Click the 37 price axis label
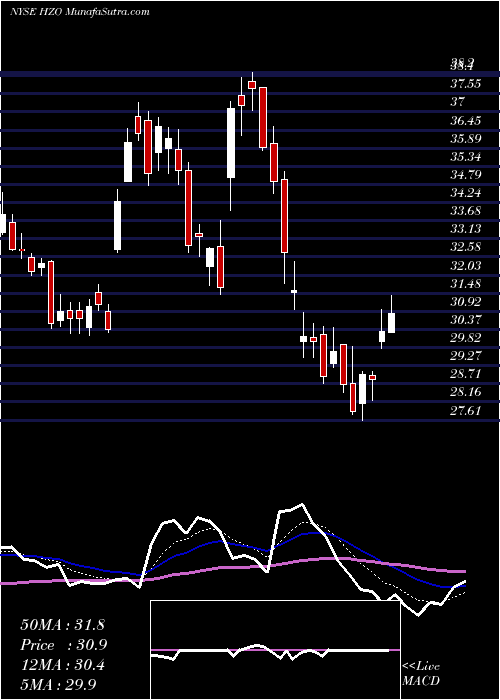 click(x=458, y=102)
